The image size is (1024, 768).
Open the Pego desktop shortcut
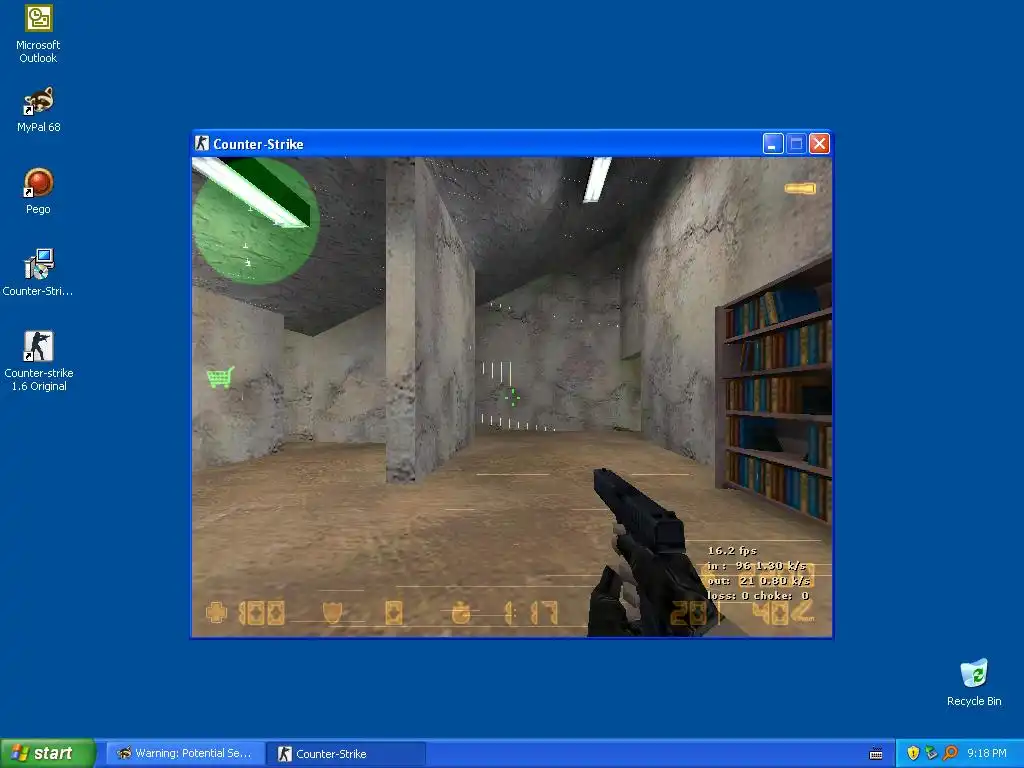point(38,191)
